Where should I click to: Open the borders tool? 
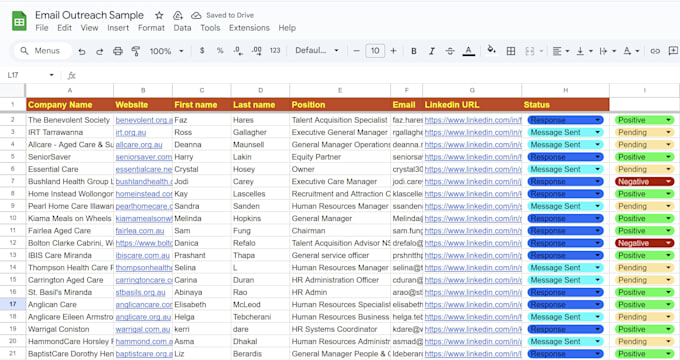pyautogui.click(x=511, y=51)
